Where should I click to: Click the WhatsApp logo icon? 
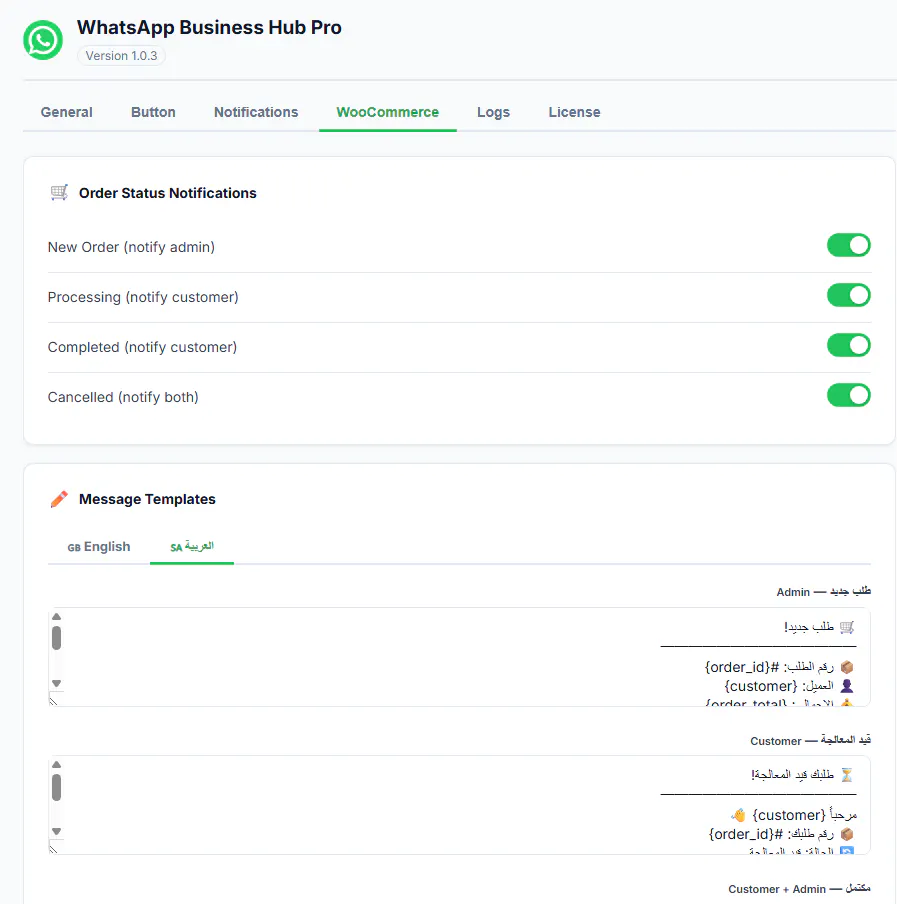43,40
